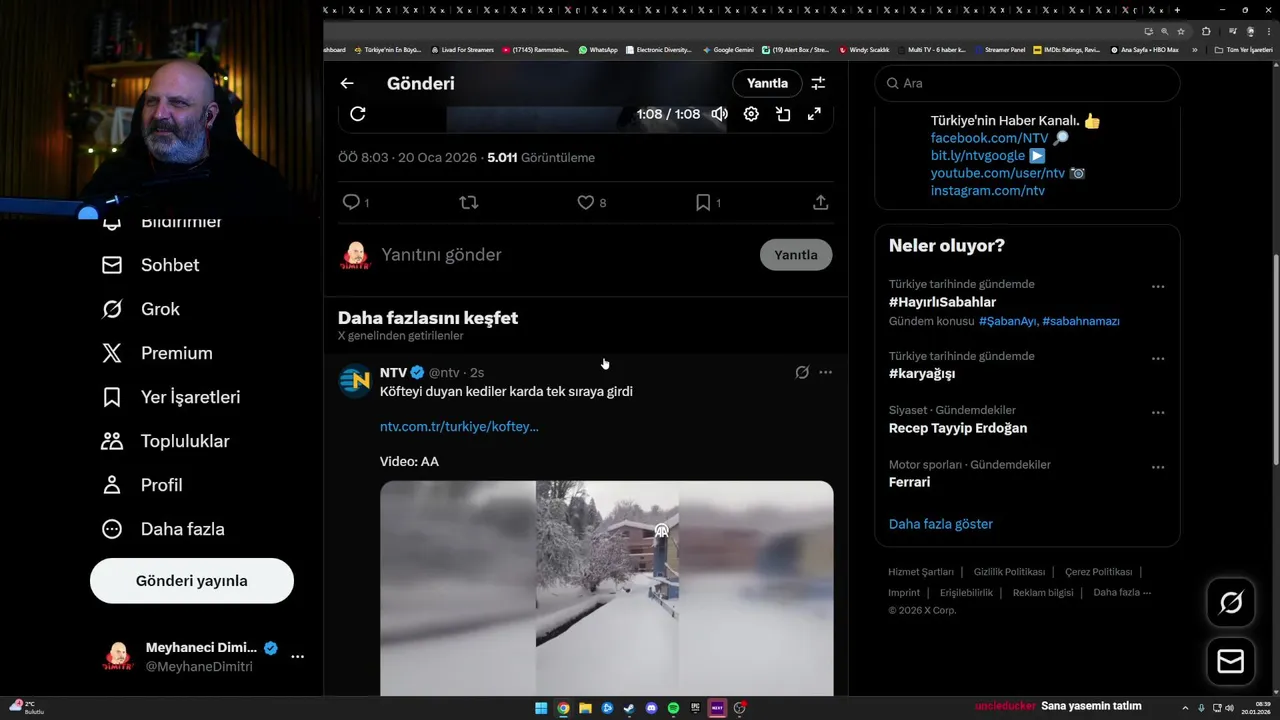Expand video to fullscreen
The height and width of the screenshot is (720, 1280).
[814, 114]
